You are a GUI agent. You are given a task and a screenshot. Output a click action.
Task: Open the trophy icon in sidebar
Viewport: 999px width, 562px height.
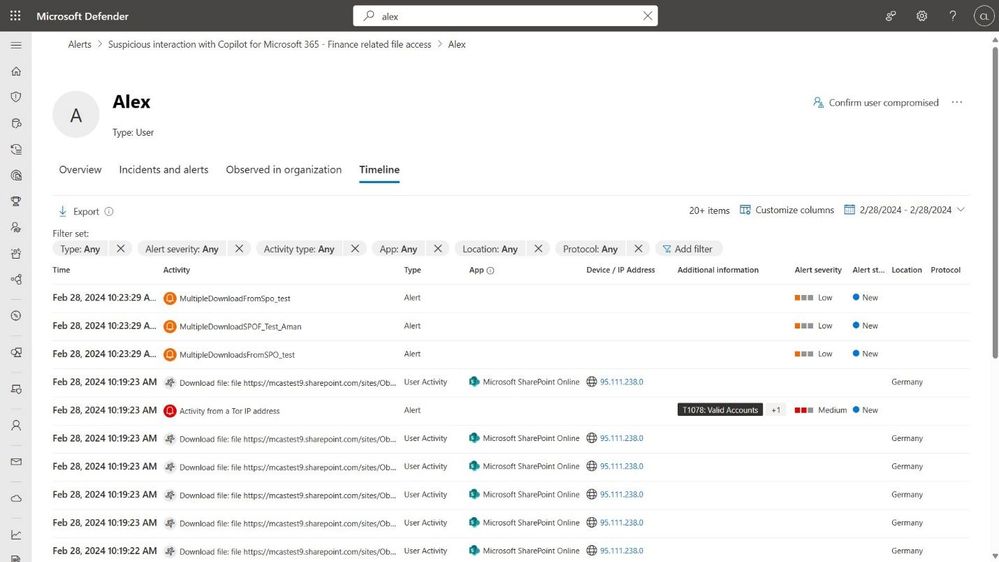click(16, 201)
